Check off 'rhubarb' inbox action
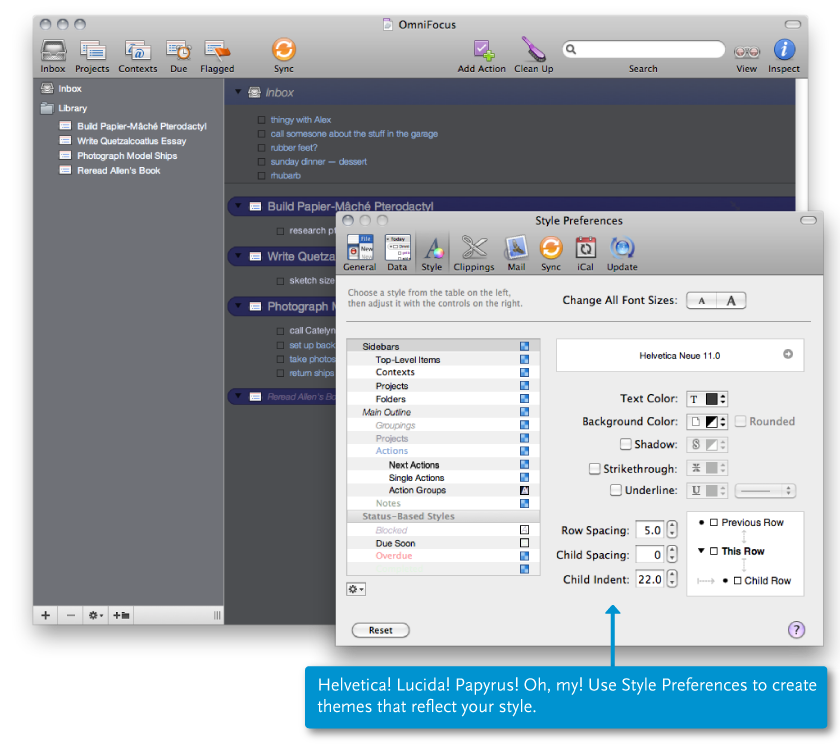 point(261,176)
